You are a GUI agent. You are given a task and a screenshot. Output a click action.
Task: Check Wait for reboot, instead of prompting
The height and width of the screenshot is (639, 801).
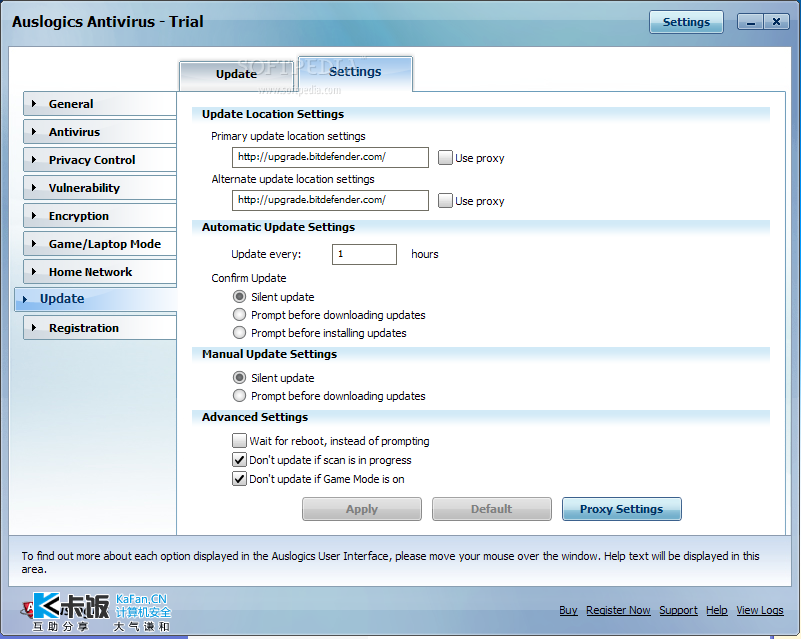[239, 440]
